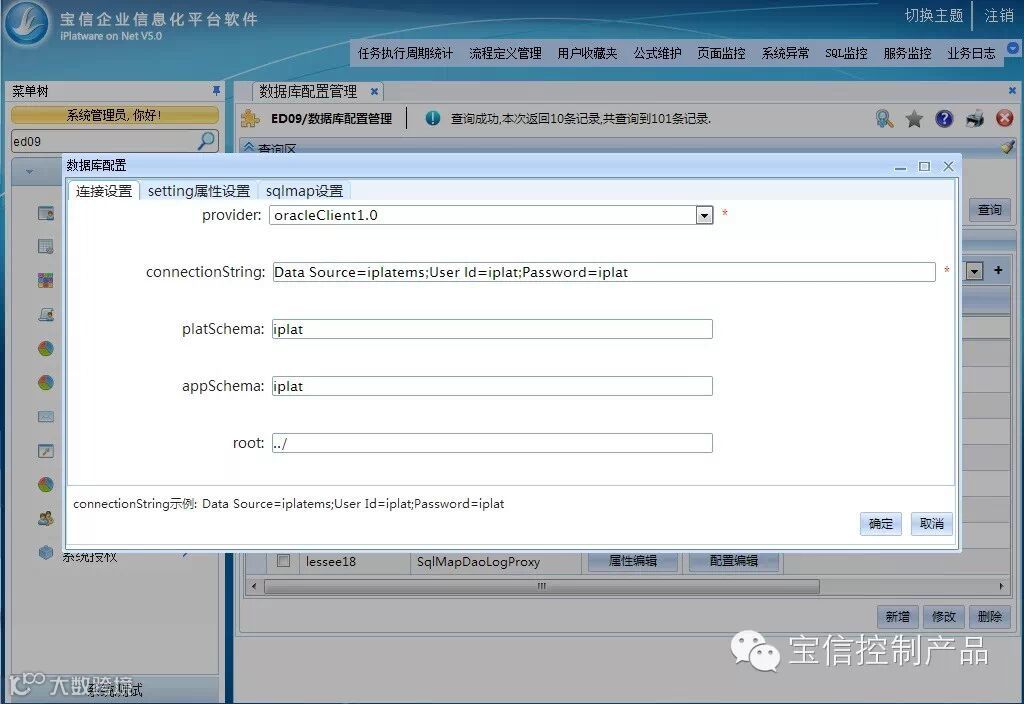This screenshot has width=1024, height=704.
Task: Minimize the 数据库配置 dialog
Action: [900, 167]
